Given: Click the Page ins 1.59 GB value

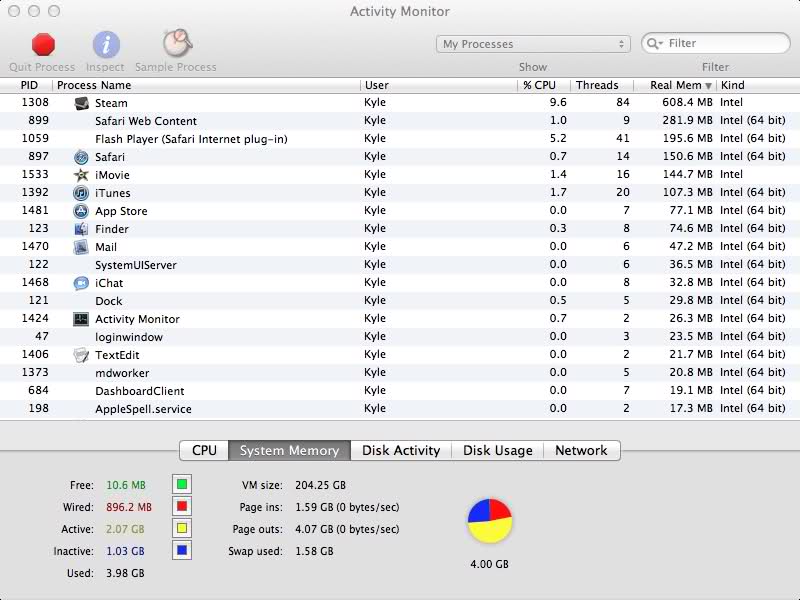Looking at the screenshot, I should [347, 507].
